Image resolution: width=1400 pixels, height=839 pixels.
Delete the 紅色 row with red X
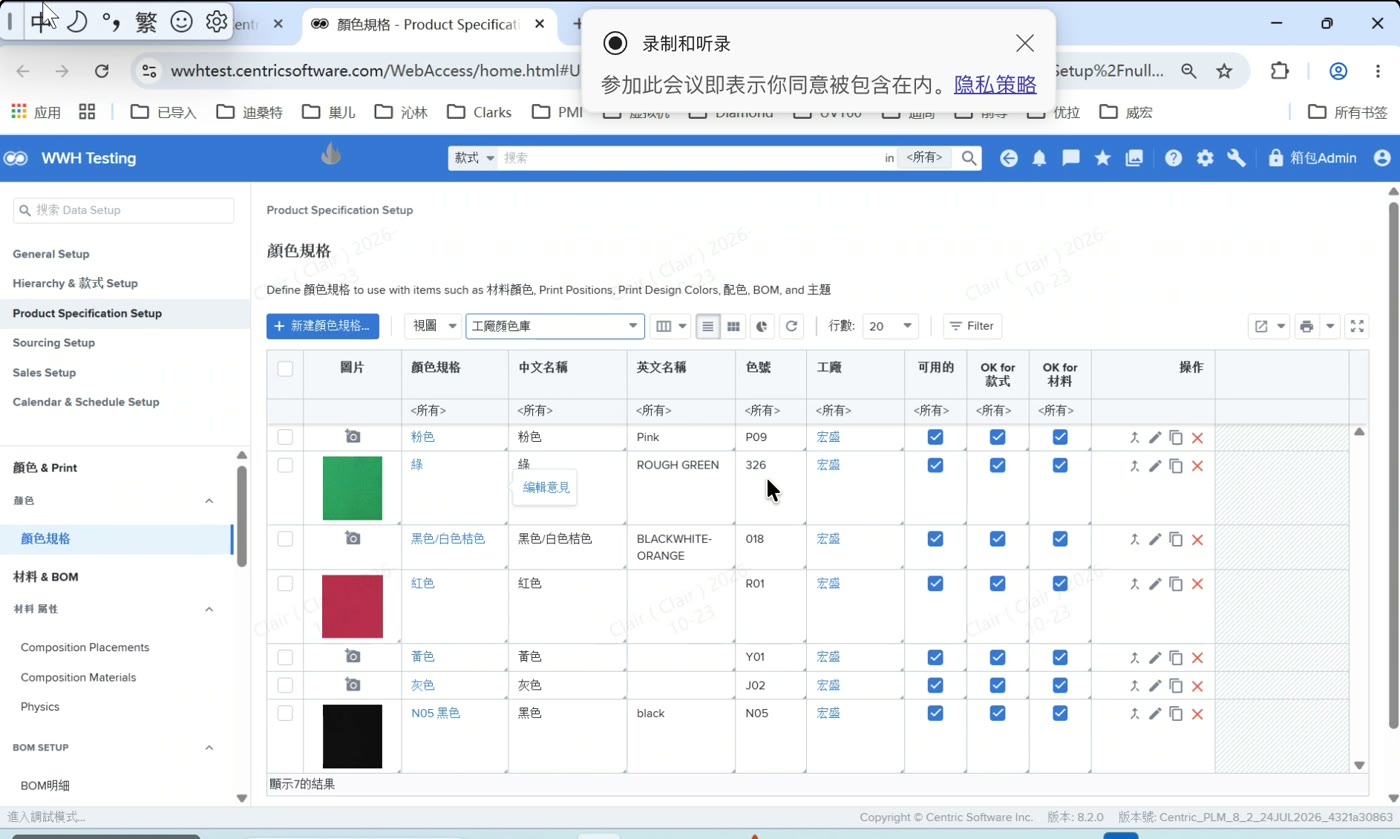pyautogui.click(x=1197, y=584)
